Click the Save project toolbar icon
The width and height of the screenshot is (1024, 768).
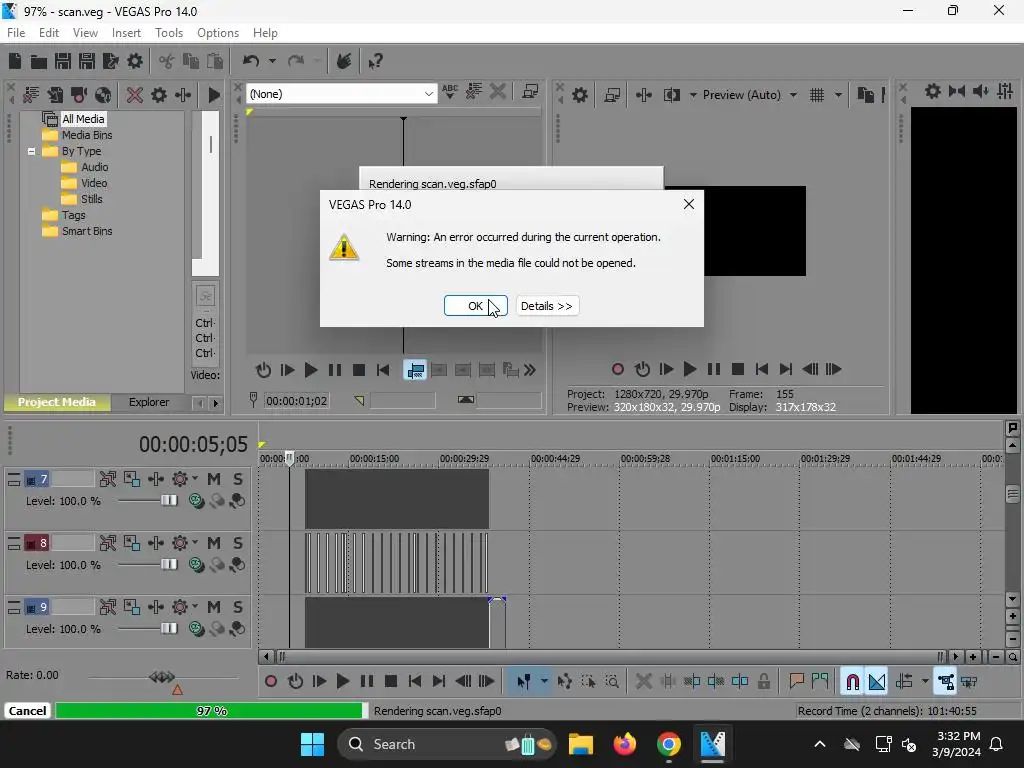[x=63, y=61]
